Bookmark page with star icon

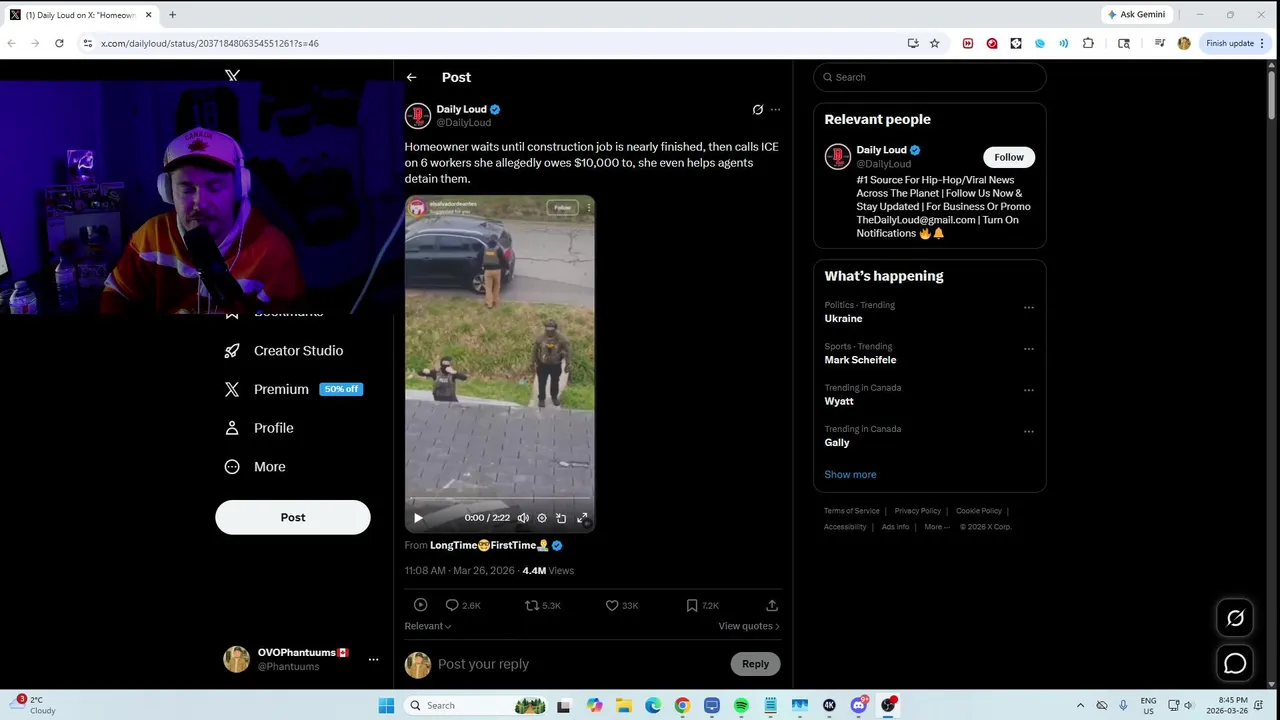(934, 43)
